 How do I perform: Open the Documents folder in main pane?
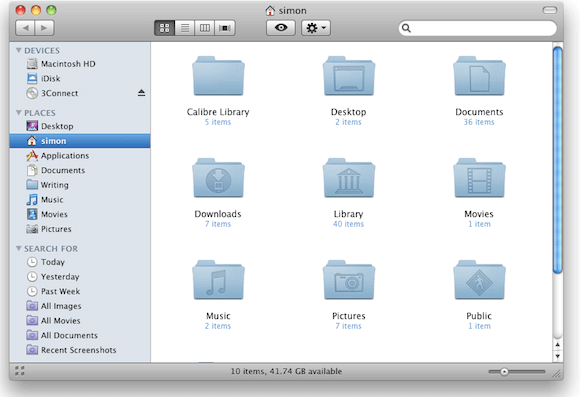click(479, 76)
